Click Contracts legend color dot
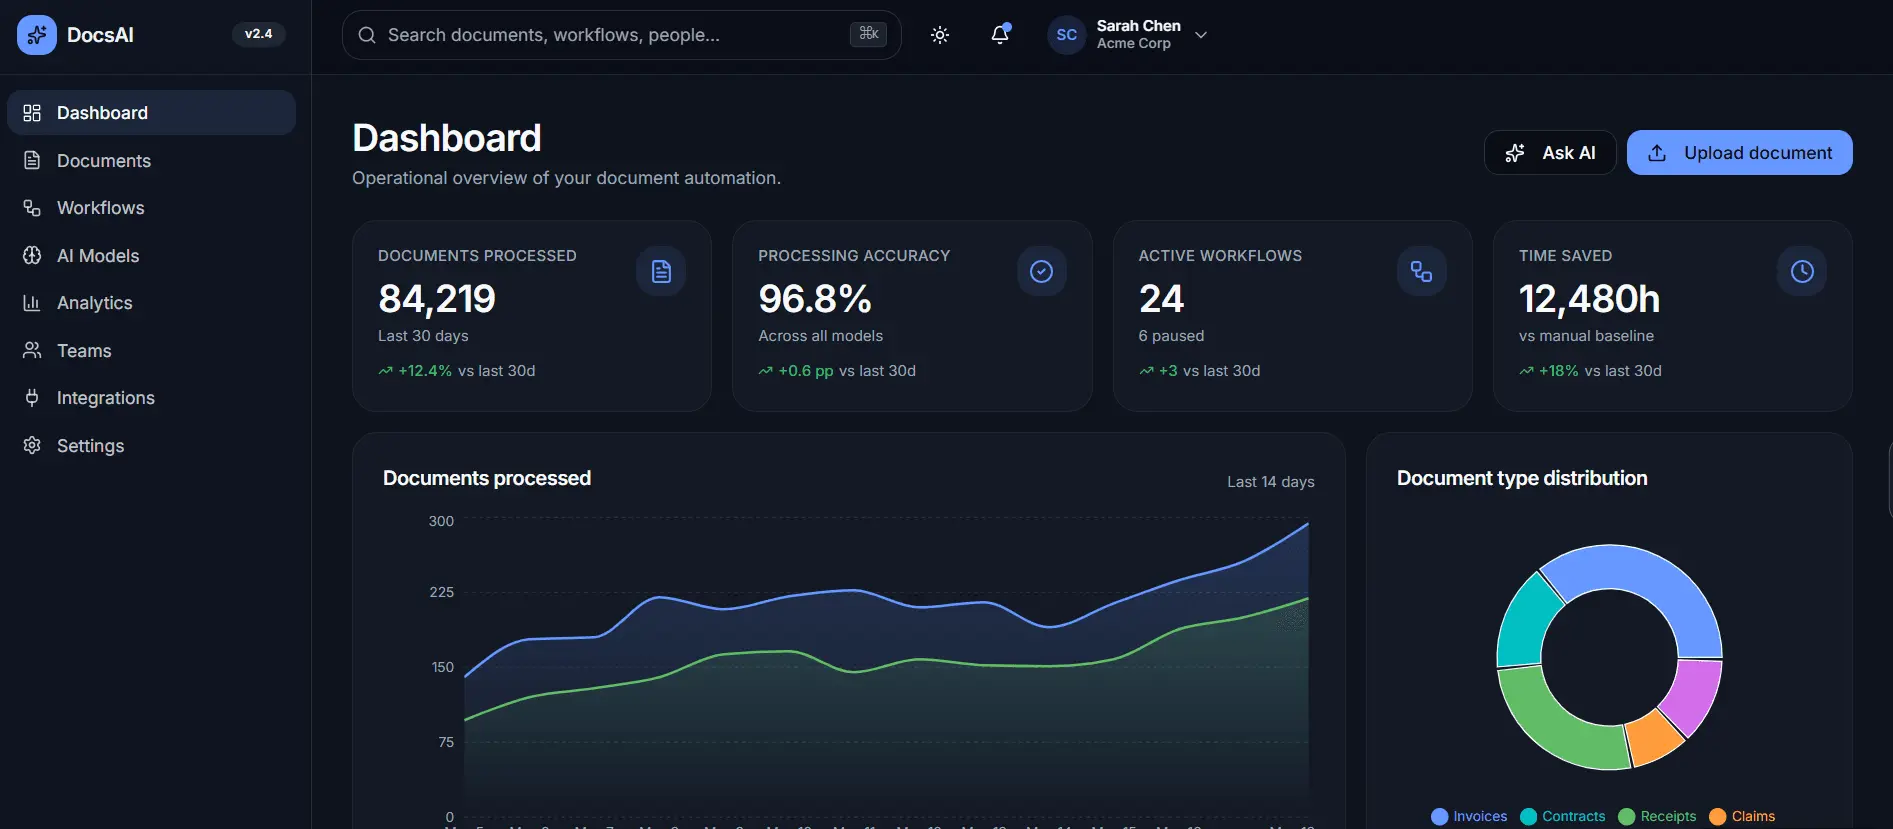The height and width of the screenshot is (829, 1893). [1528, 816]
